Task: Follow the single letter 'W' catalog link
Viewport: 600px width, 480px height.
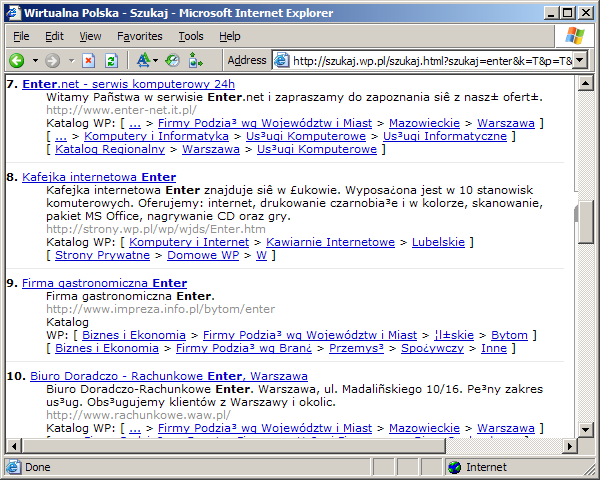Action: pyautogui.click(x=261, y=255)
